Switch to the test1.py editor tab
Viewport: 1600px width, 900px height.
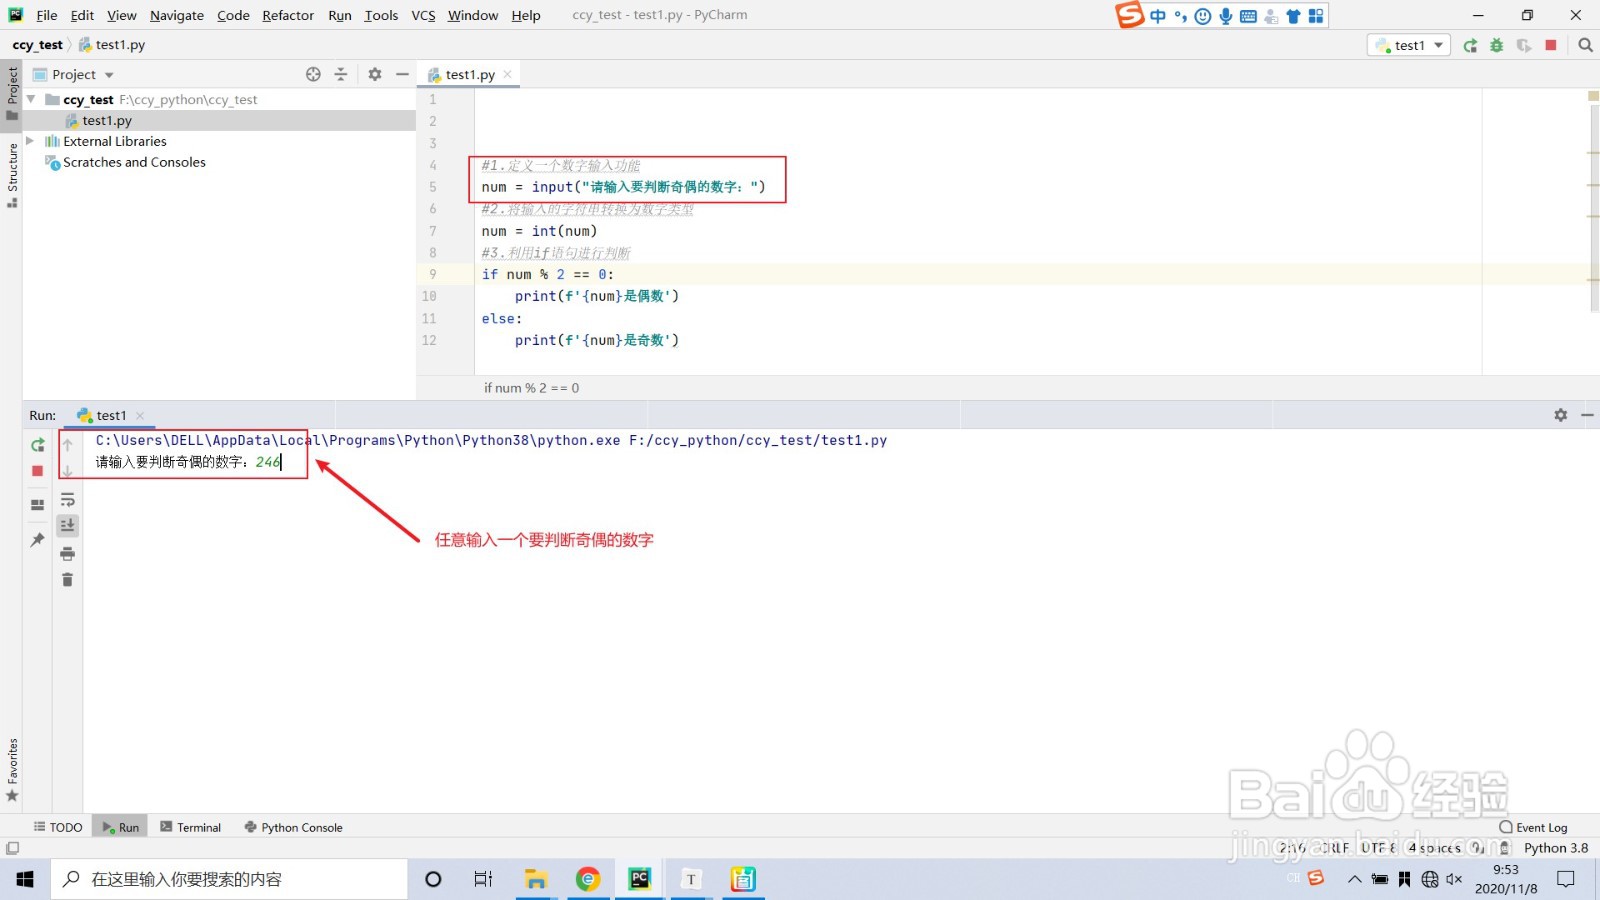pyautogui.click(x=470, y=75)
